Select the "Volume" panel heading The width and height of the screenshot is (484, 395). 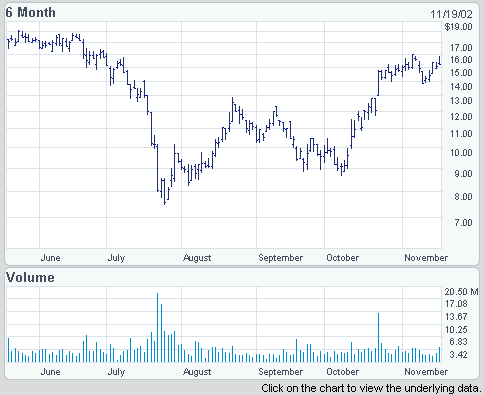coord(30,277)
